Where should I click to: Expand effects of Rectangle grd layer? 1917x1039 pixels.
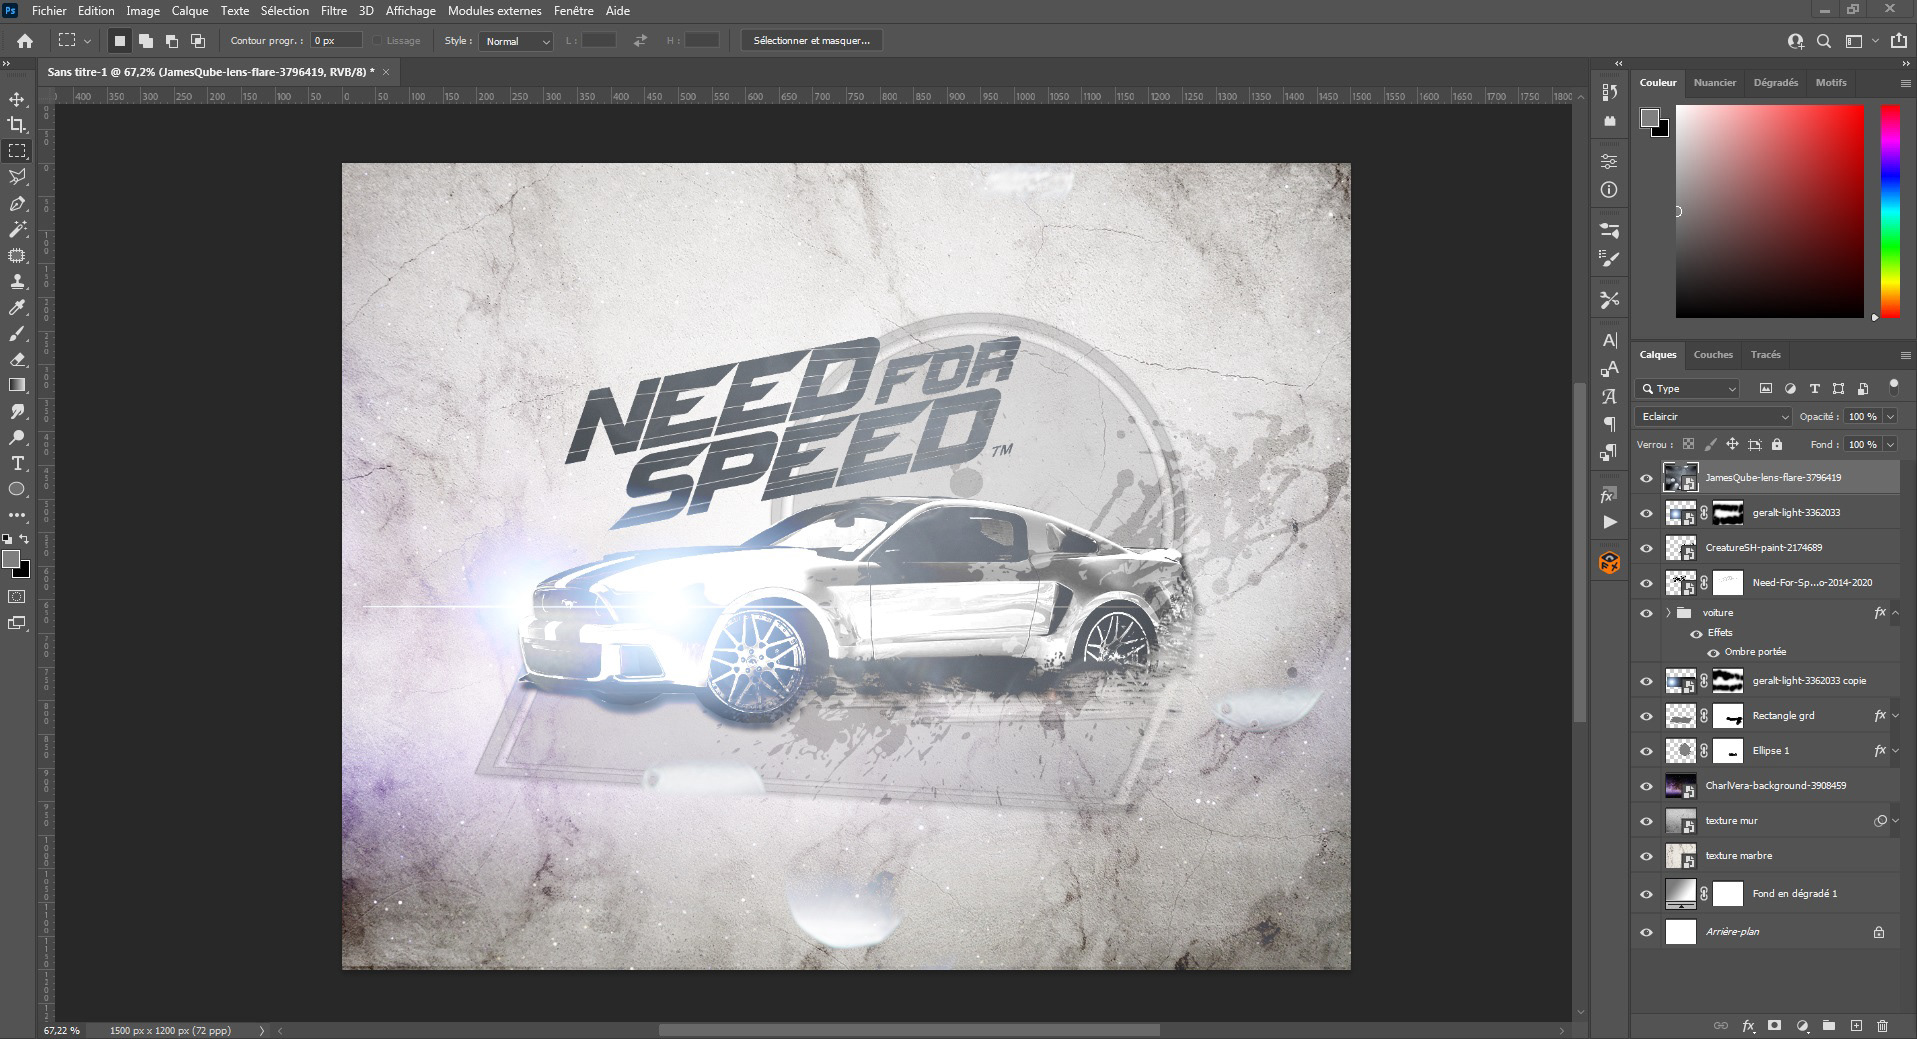(1896, 716)
